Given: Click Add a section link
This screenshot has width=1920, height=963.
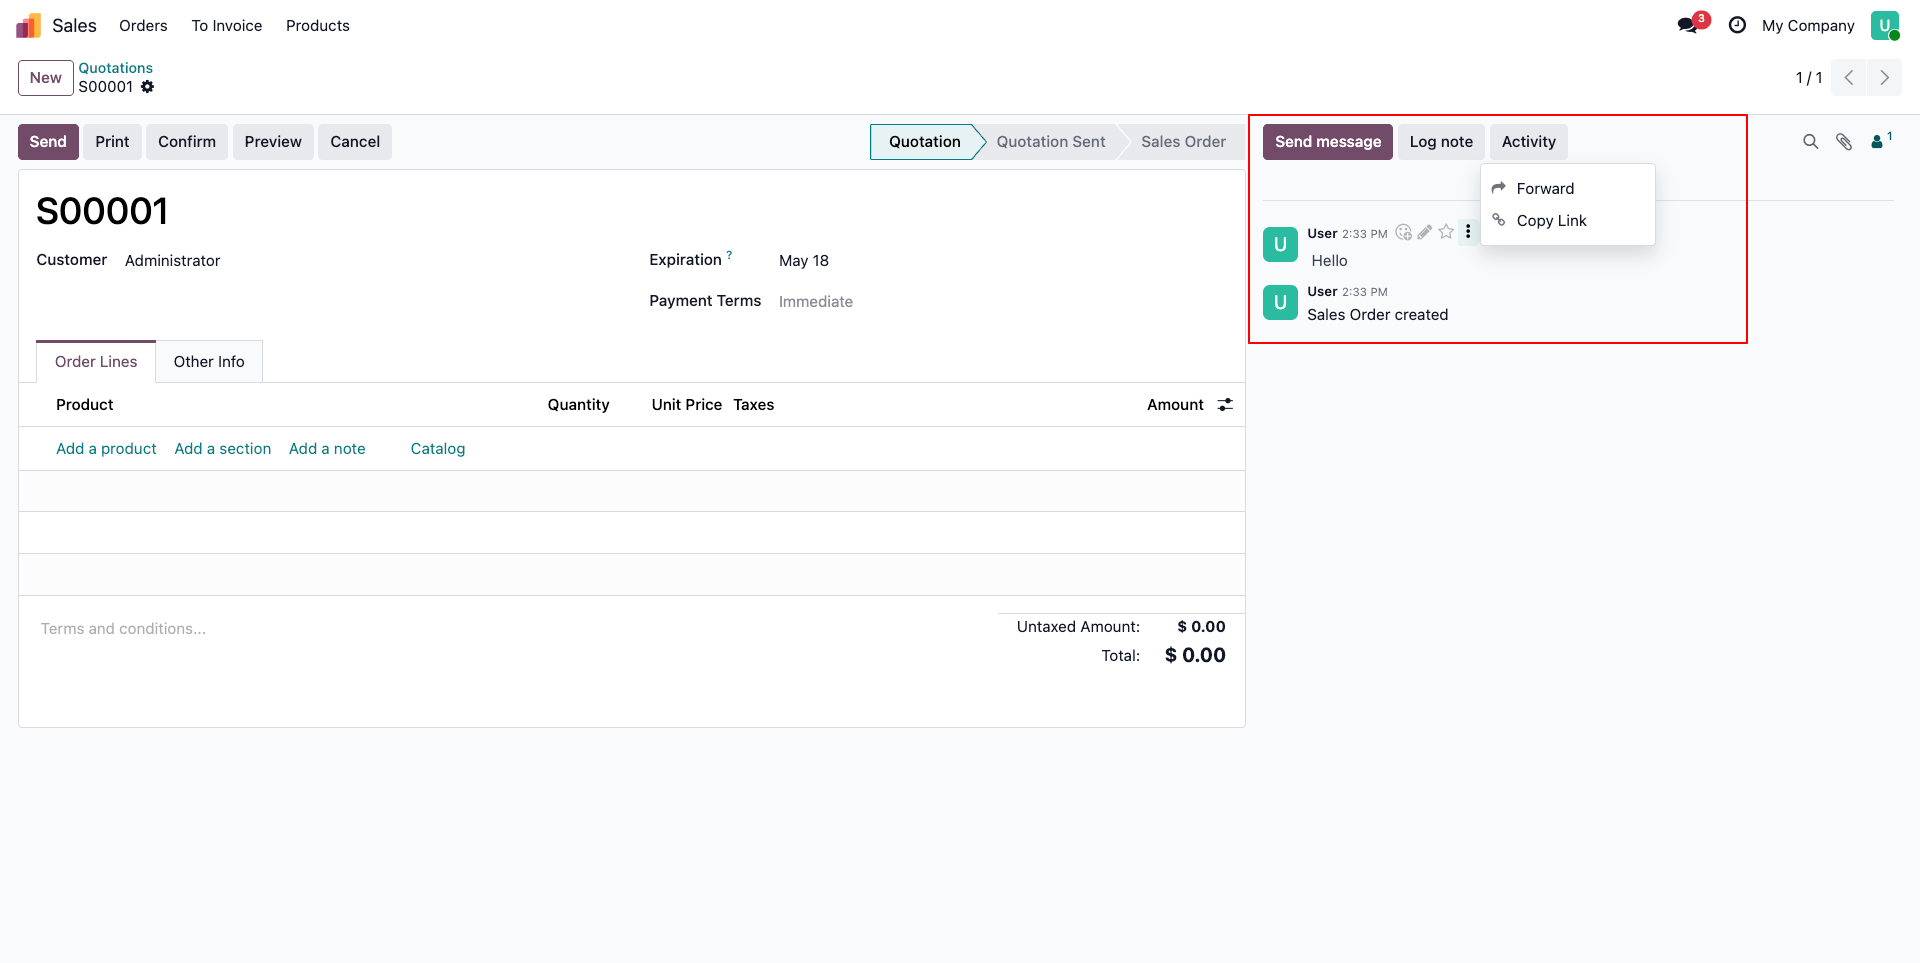Looking at the screenshot, I should (x=223, y=449).
